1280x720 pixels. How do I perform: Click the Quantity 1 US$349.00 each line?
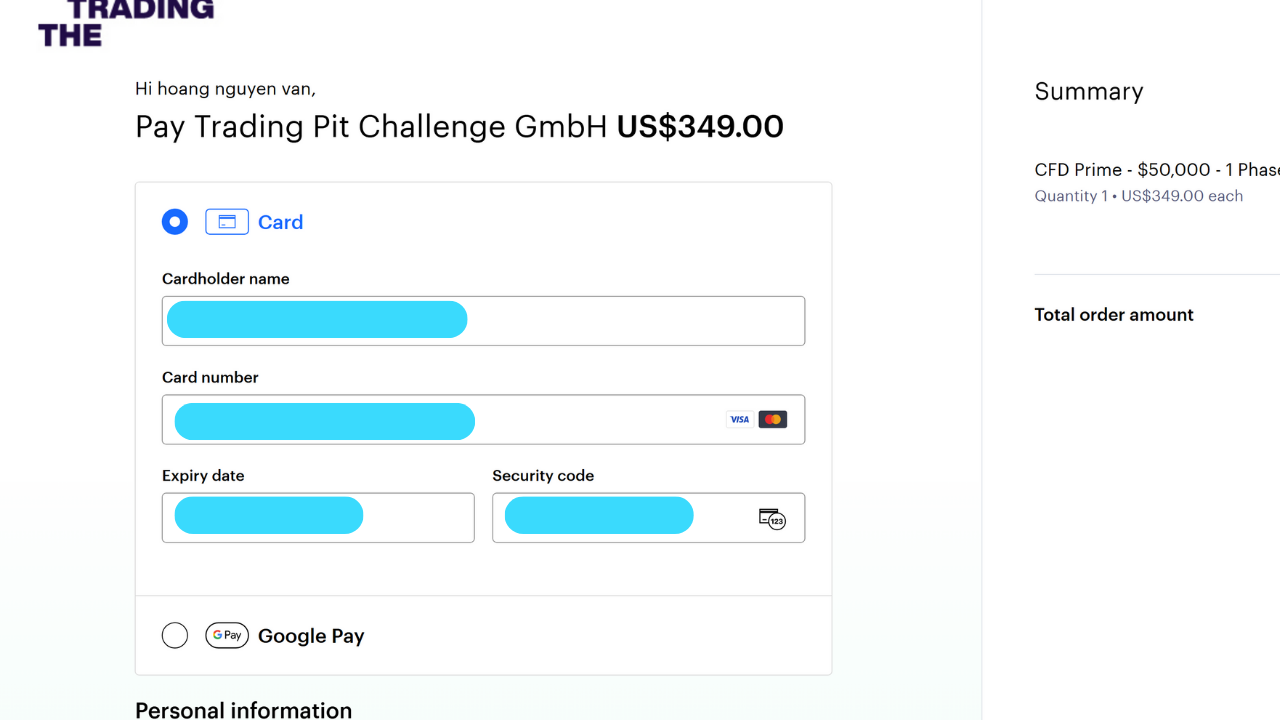1138,196
